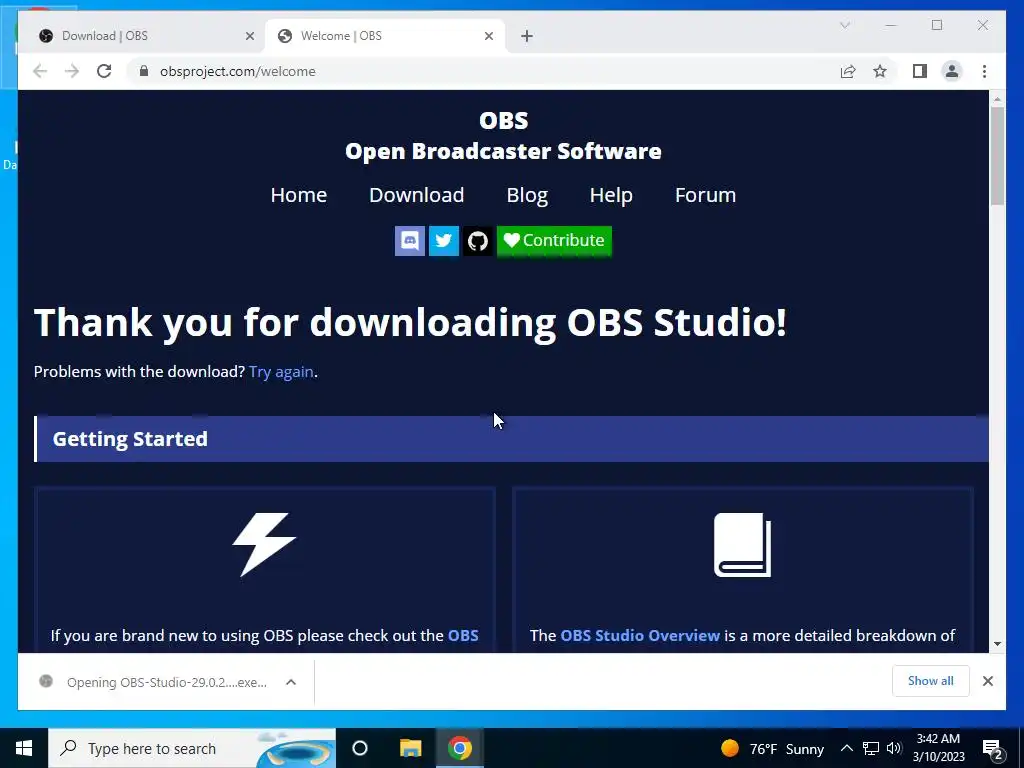Open the tab search dropdown chevron

[844, 25]
